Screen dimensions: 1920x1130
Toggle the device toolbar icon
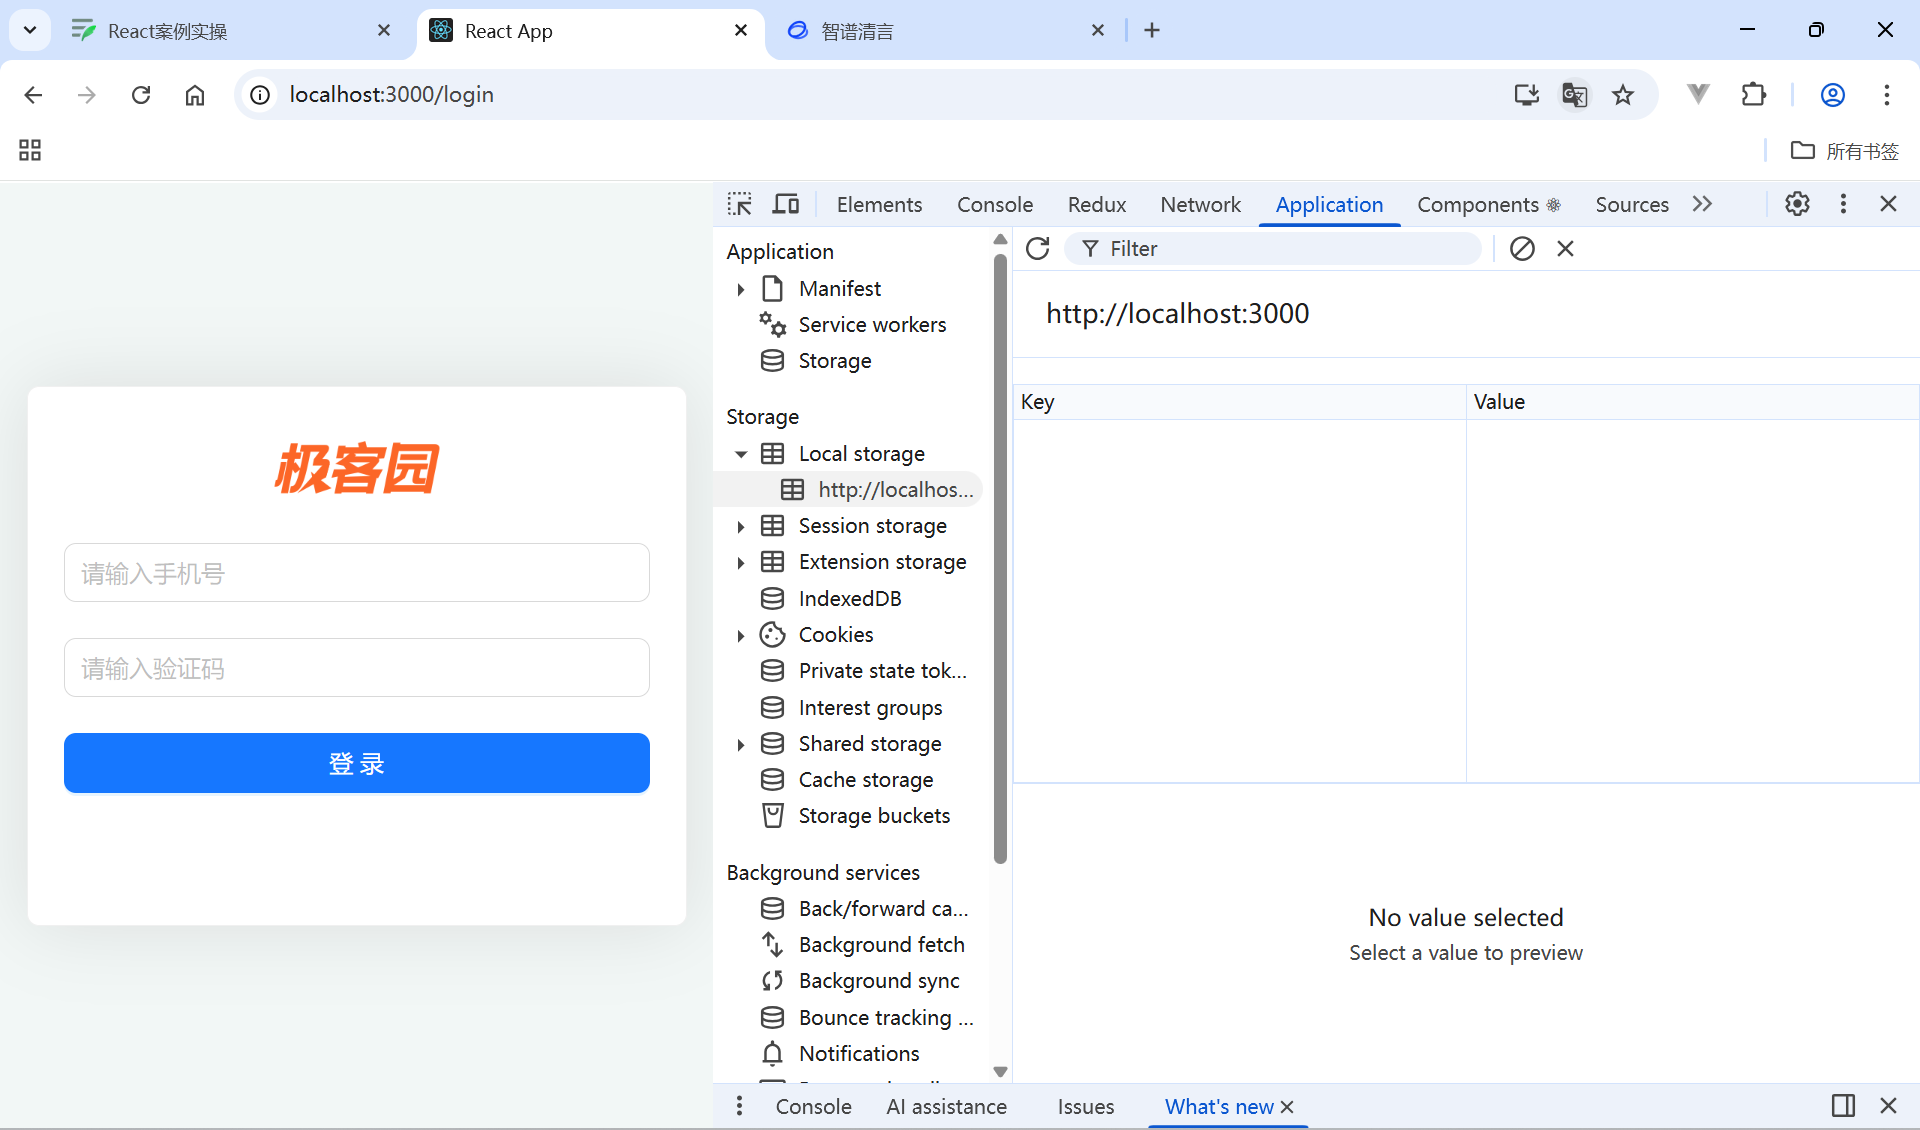786,204
